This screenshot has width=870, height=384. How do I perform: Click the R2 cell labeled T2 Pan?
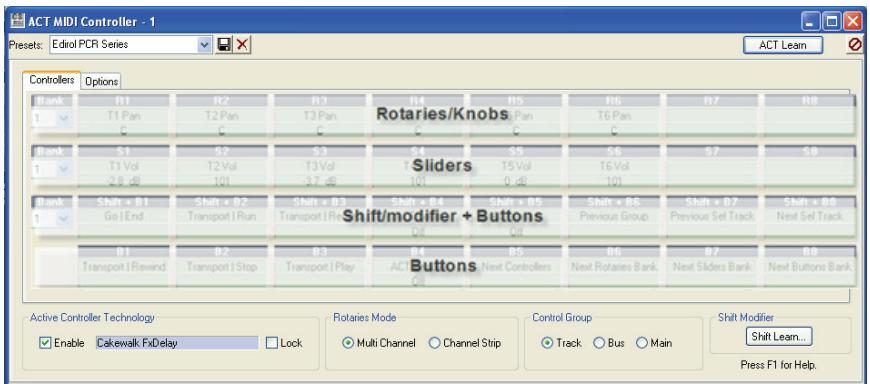(x=222, y=115)
